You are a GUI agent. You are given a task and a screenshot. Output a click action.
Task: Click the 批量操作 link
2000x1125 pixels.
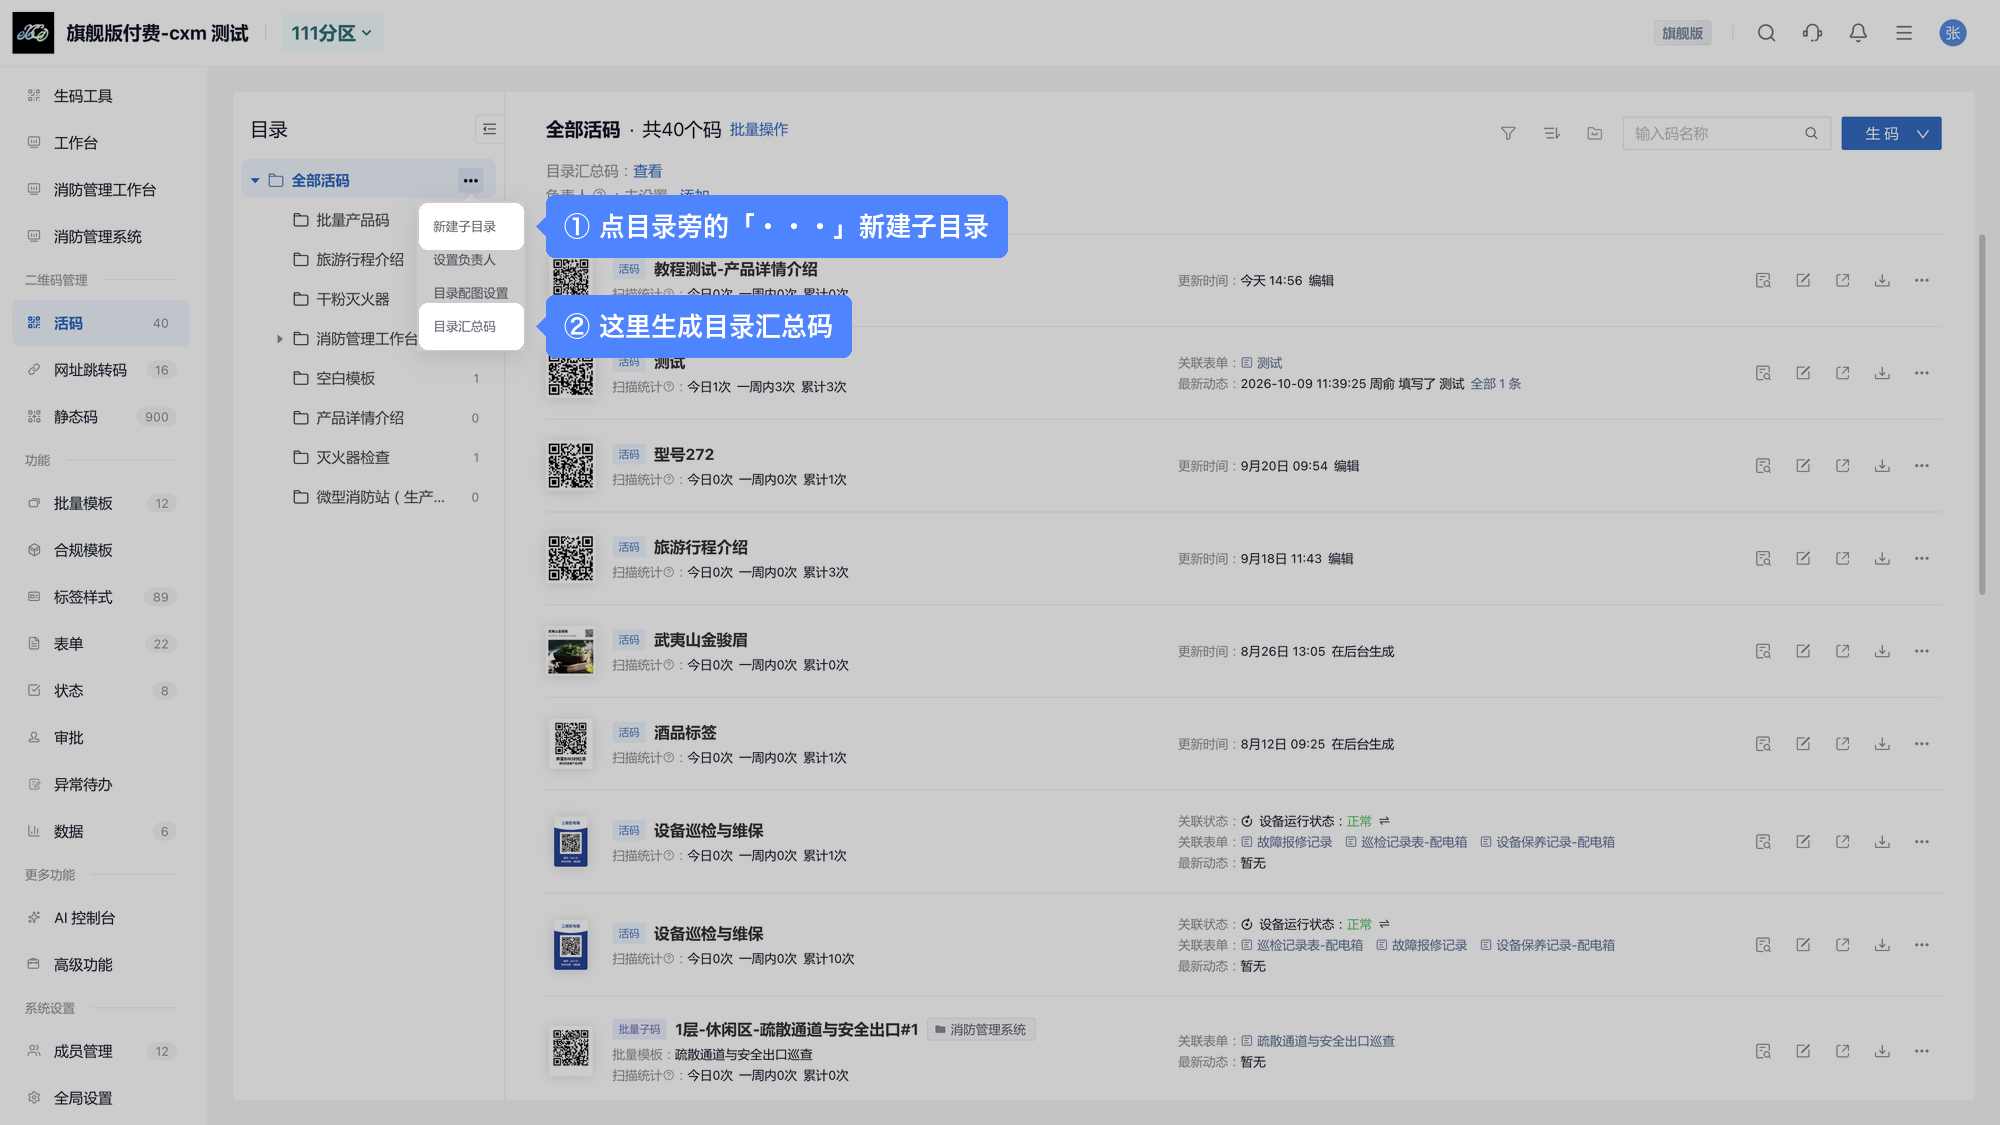coord(758,130)
